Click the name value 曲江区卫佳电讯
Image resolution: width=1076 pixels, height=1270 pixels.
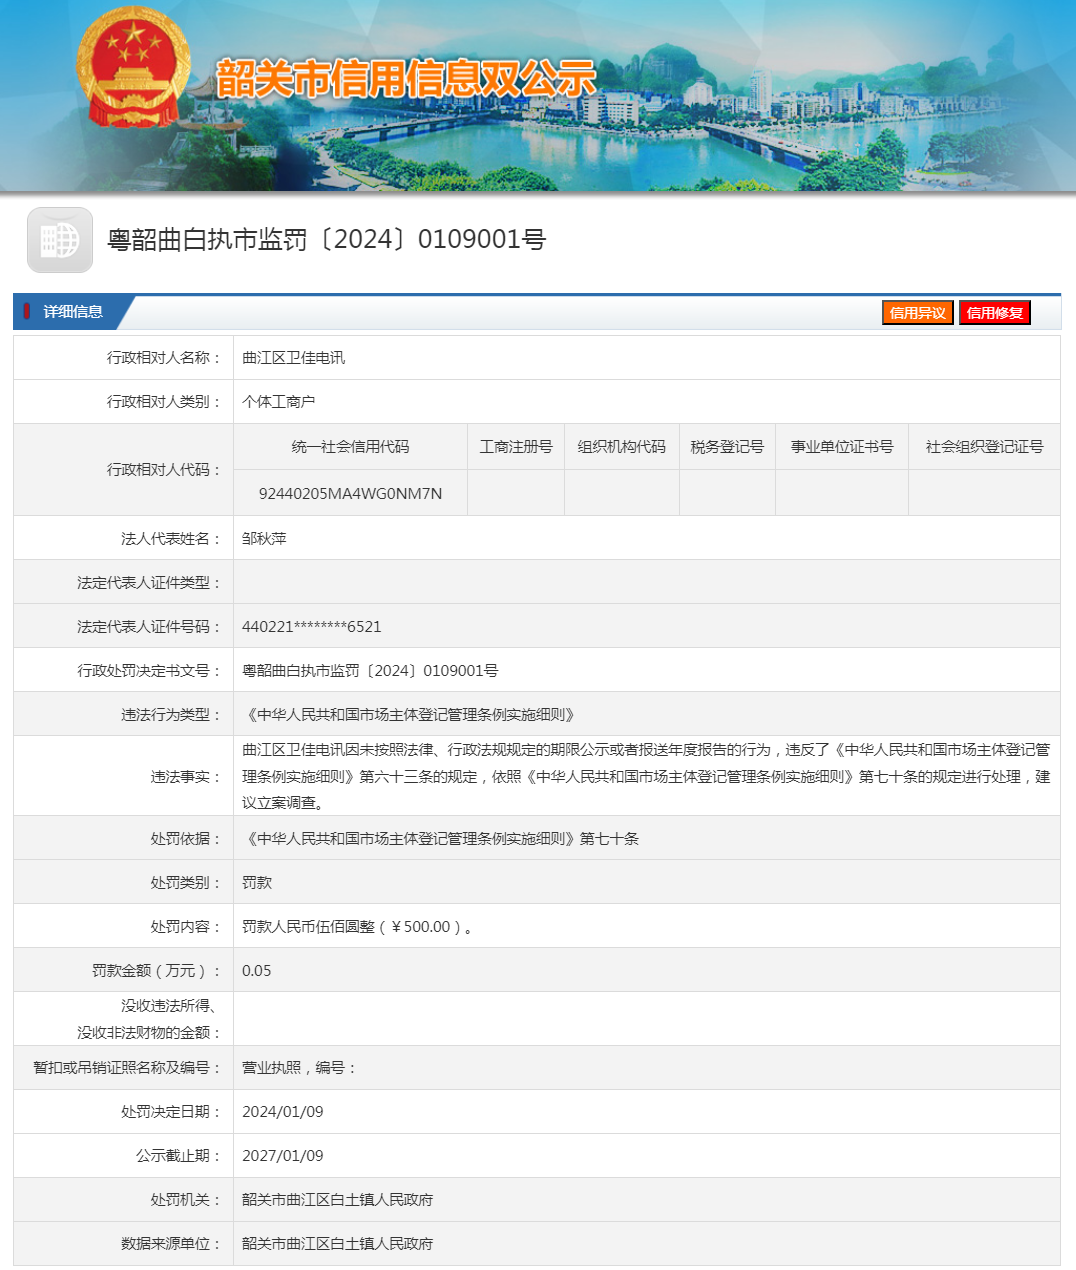coord(293,358)
